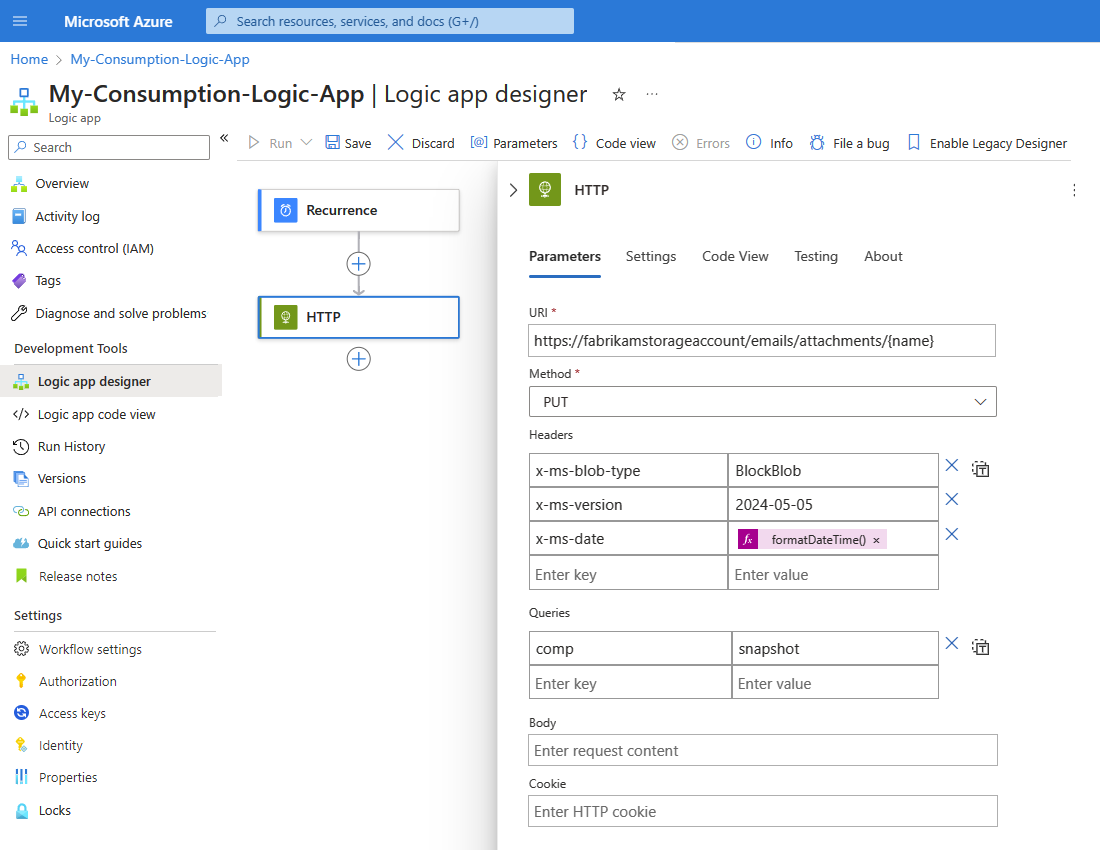Screen dimensions: 1100x850
Task: Switch Headers to text mode icon
Action: 981,469
